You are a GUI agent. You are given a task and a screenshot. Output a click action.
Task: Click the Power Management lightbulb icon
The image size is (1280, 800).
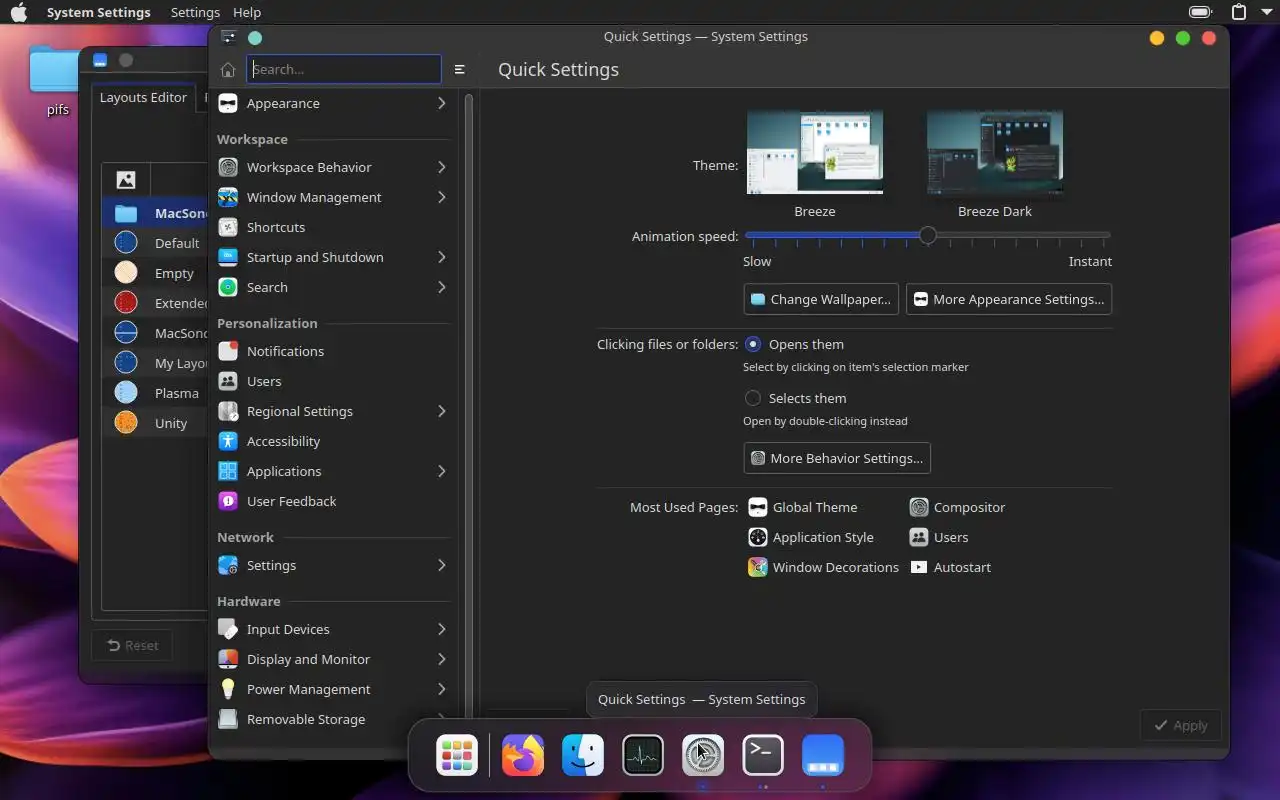228,689
